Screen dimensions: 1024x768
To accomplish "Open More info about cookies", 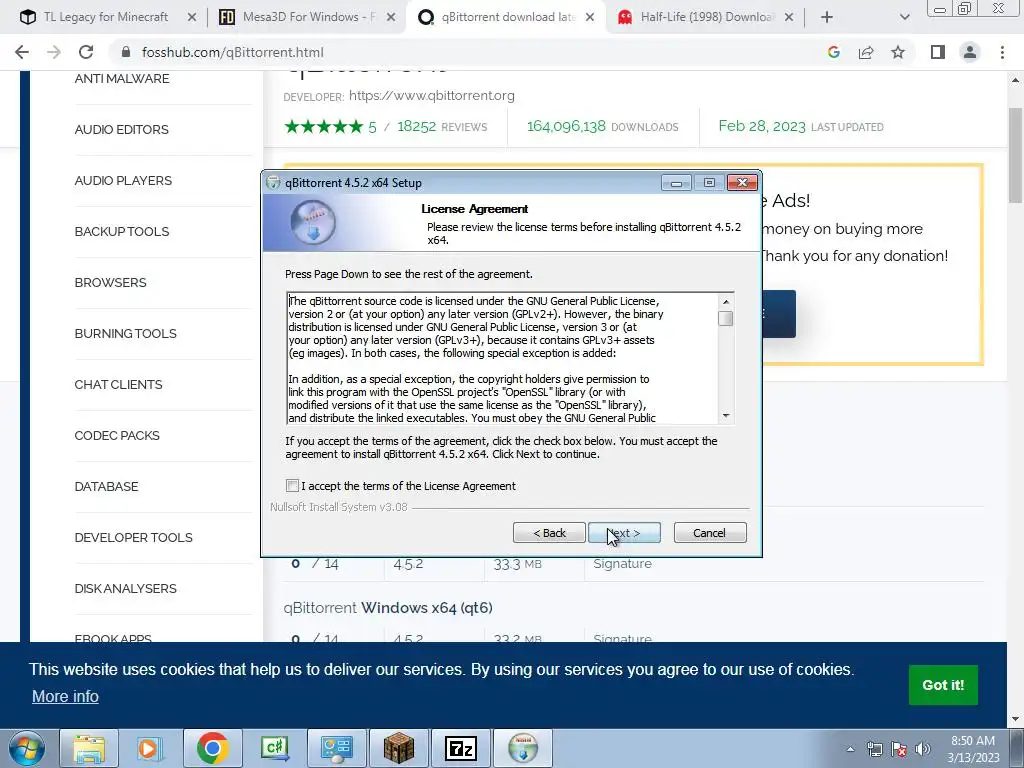I will 65,696.
